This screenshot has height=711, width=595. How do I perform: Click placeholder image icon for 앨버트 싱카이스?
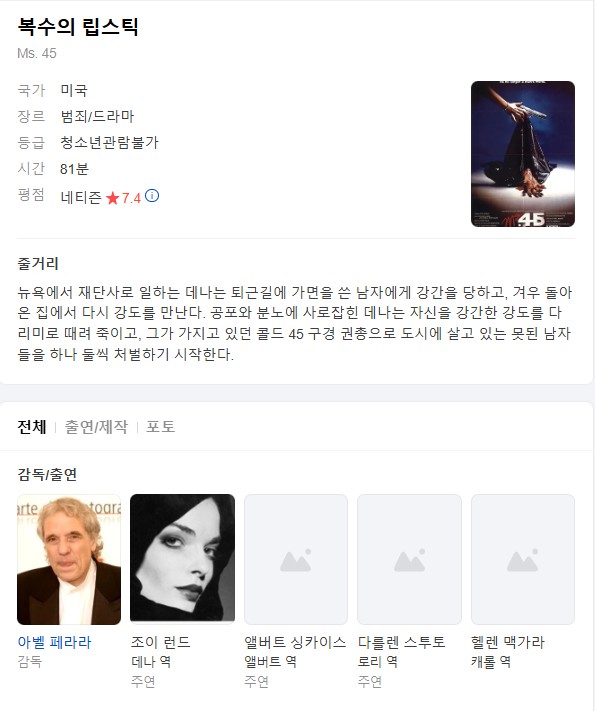296,560
